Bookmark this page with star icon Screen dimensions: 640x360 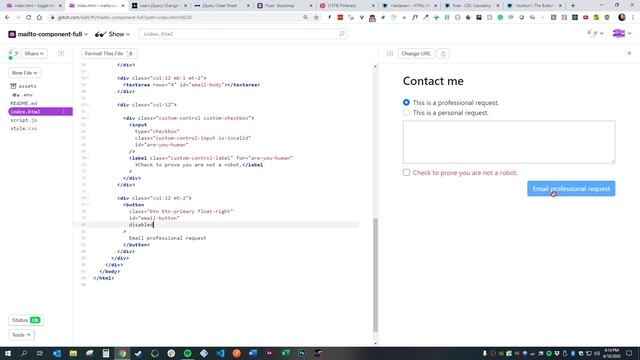point(316,18)
